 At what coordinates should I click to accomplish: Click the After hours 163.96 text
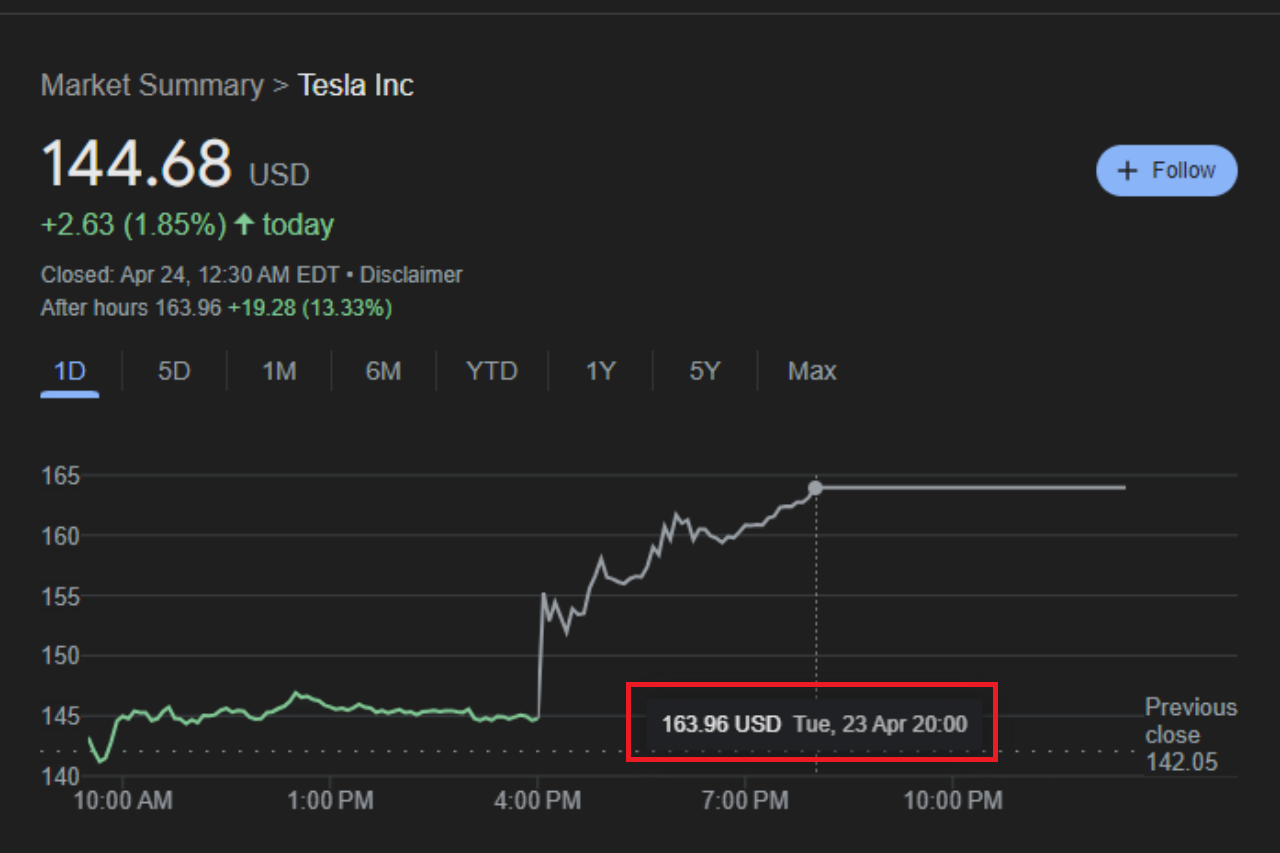[x=130, y=308]
